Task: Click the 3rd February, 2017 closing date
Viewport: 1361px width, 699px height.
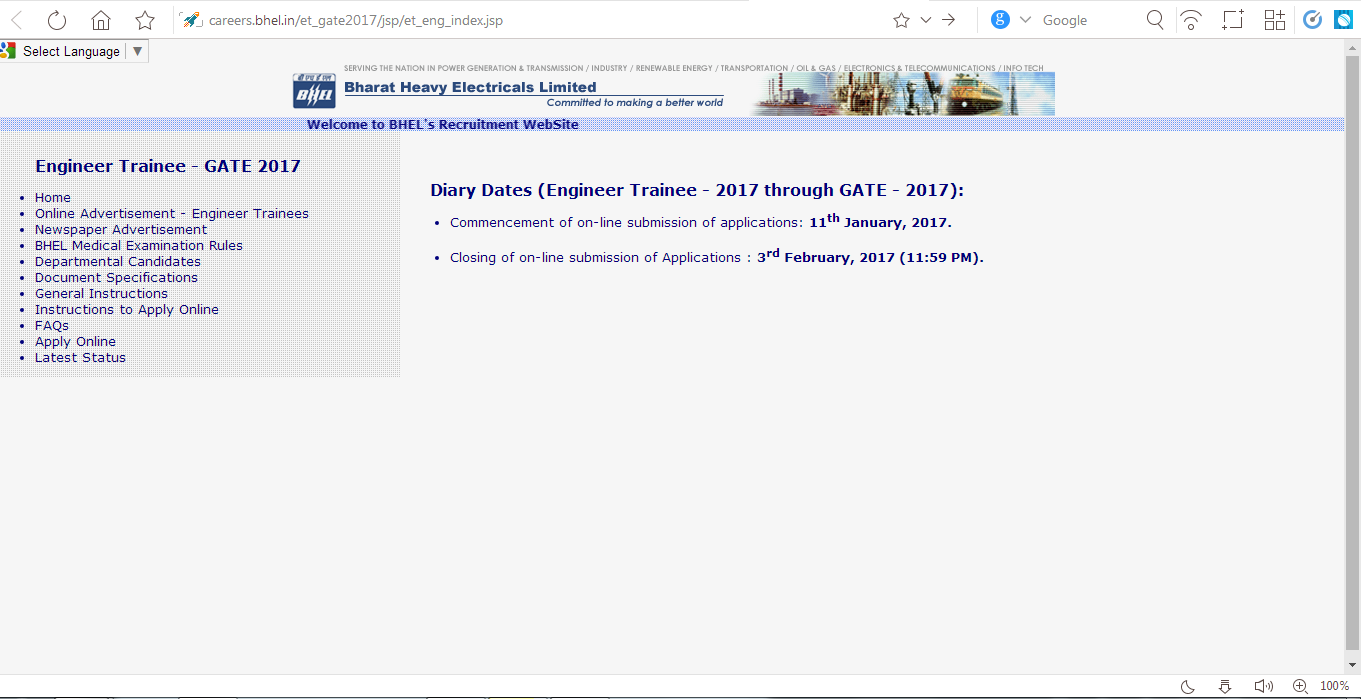Action: click(870, 257)
